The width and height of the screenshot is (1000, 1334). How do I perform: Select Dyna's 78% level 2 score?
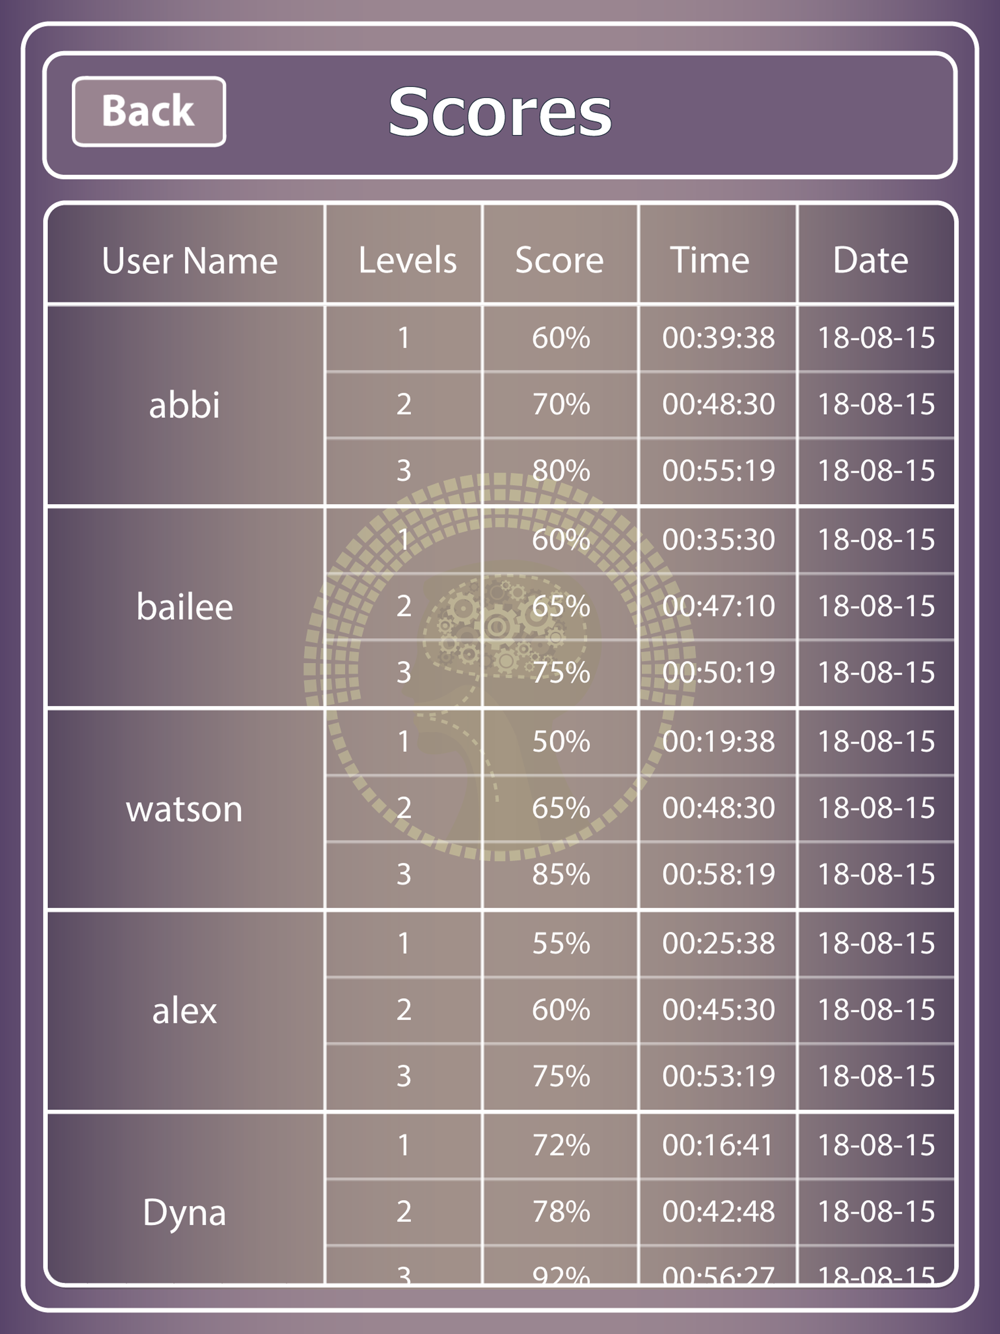point(561,1212)
